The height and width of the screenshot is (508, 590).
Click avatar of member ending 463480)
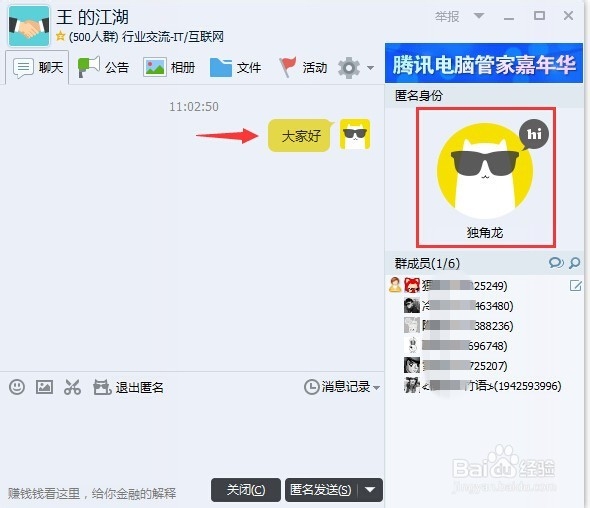tap(412, 305)
